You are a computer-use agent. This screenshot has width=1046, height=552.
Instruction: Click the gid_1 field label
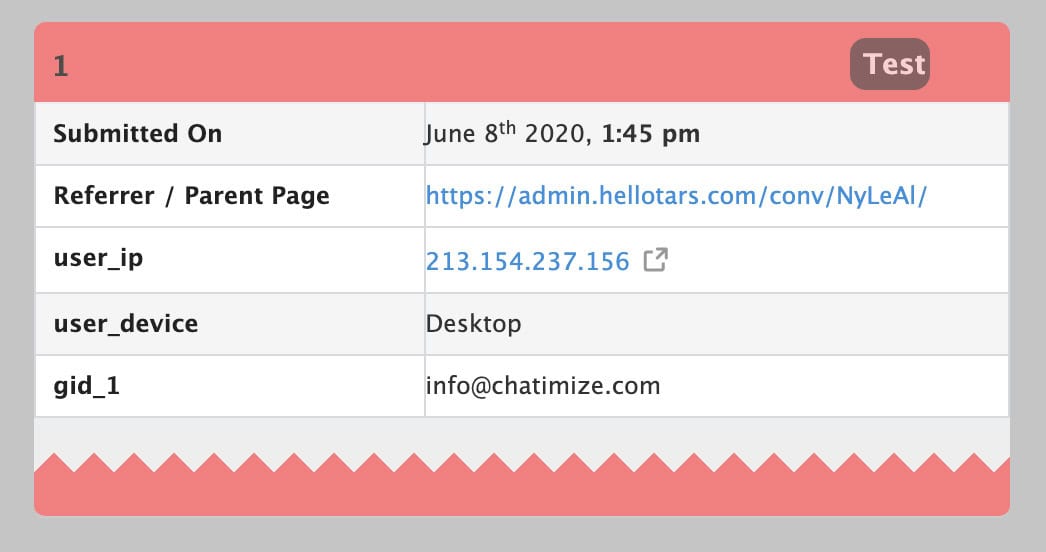[87, 386]
